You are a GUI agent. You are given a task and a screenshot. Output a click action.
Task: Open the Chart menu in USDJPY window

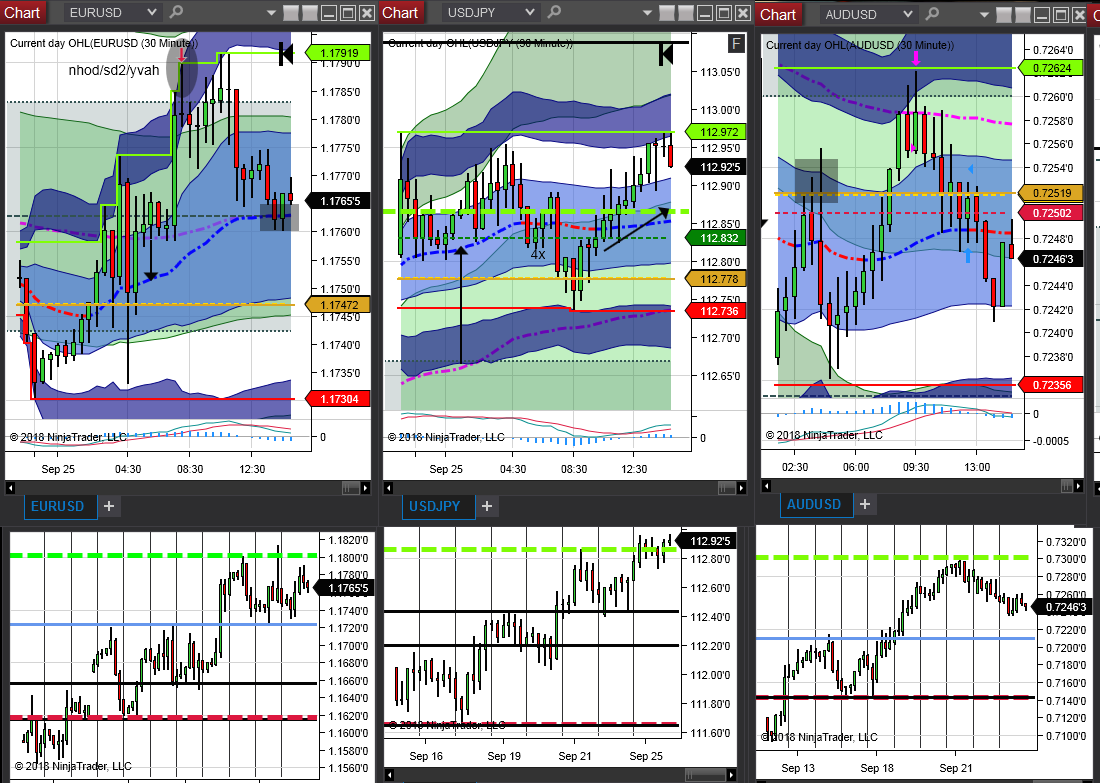point(400,13)
